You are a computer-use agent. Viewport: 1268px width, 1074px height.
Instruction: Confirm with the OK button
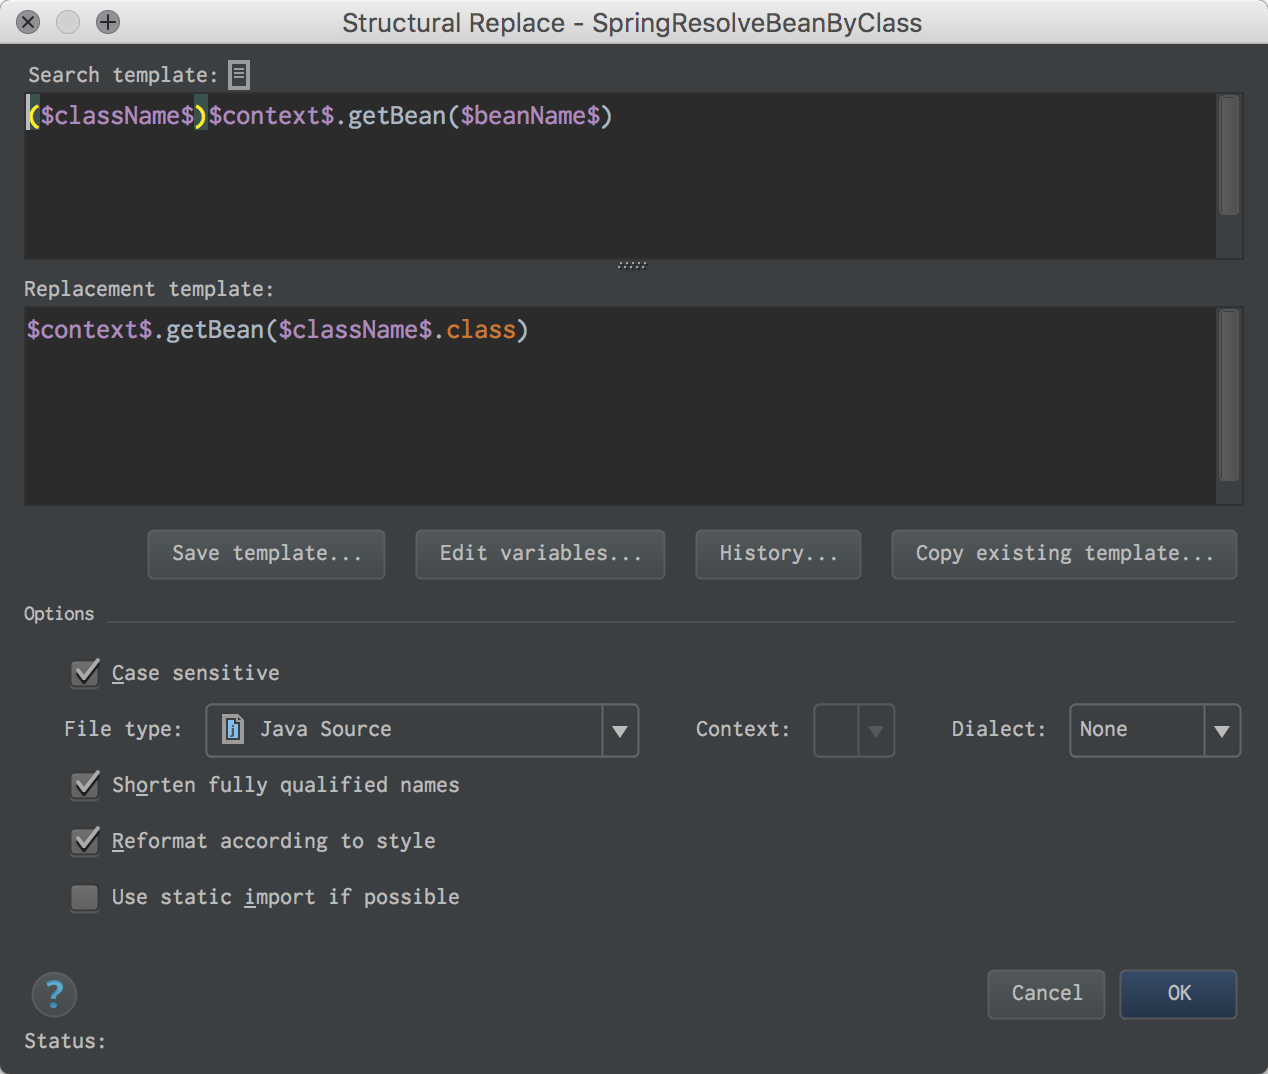pyautogui.click(x=1179, y=994)
